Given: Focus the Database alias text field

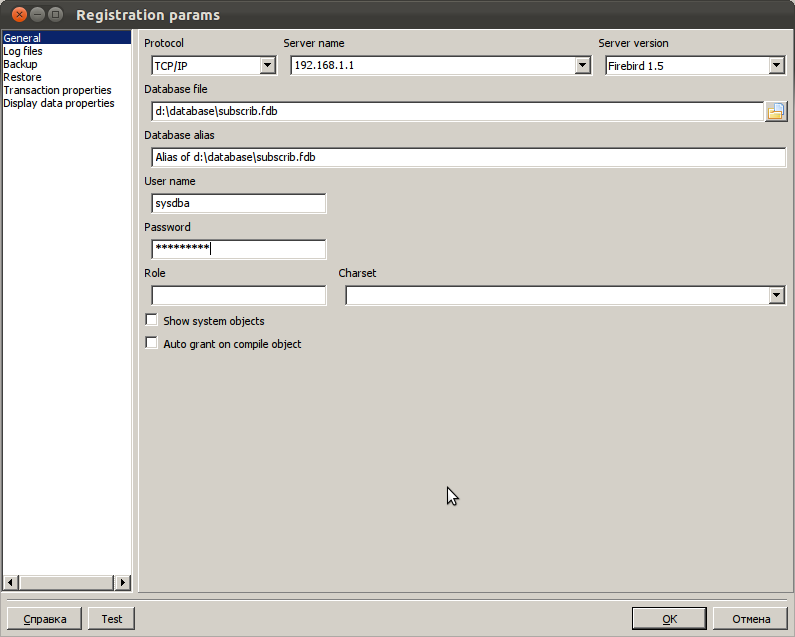Looking at the screenshot, I should [x=468, y=157].
